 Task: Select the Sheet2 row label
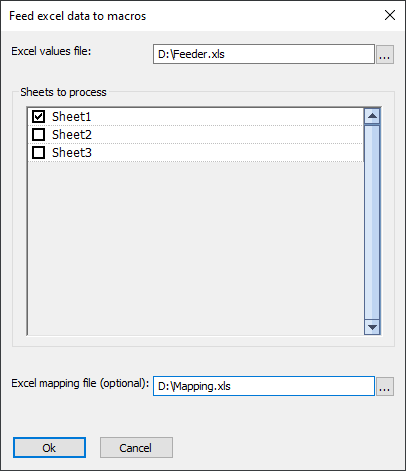[x=72, y=135]
